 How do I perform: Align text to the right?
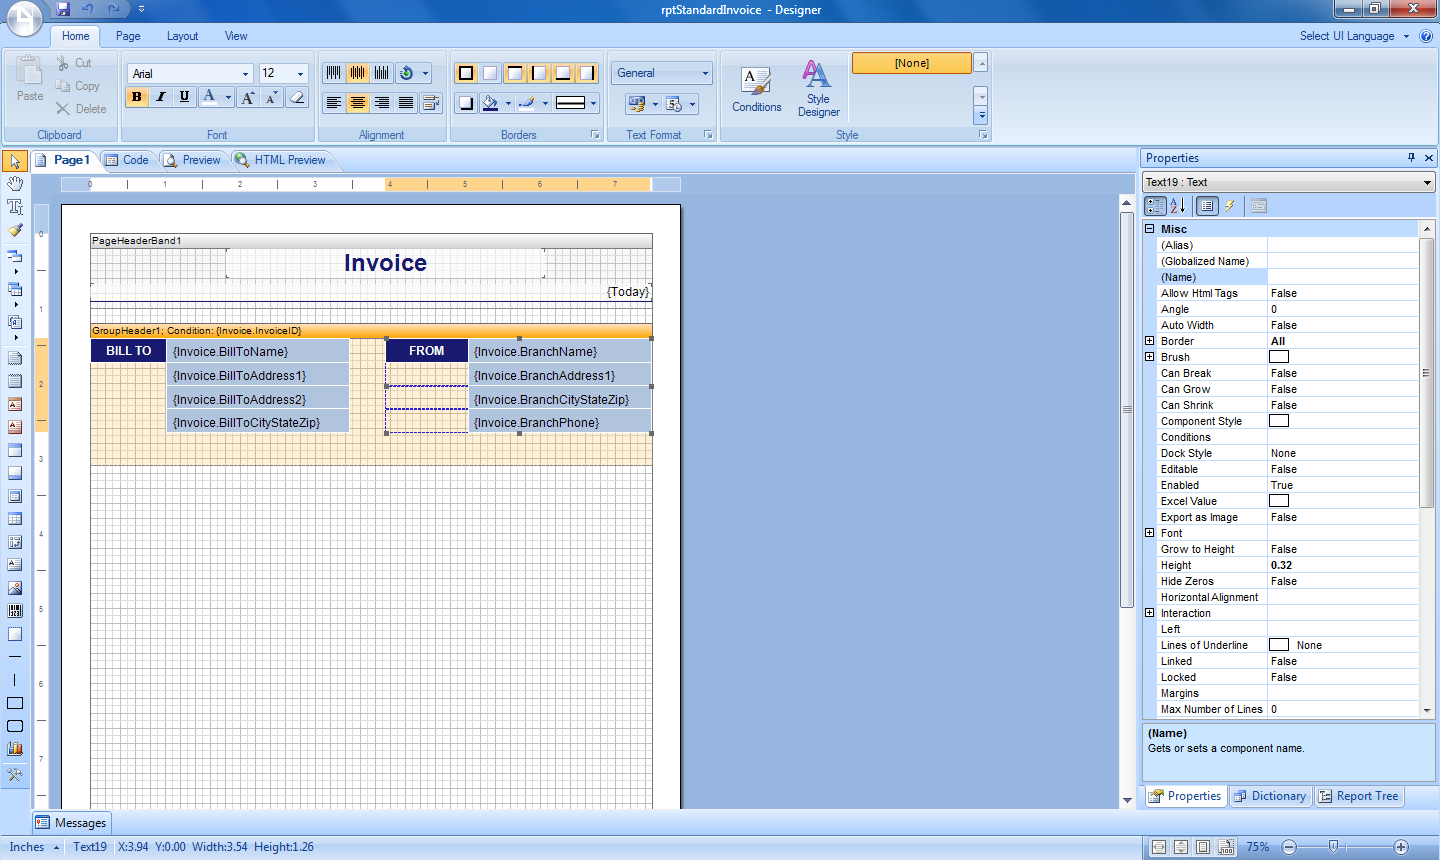(382, 103)
